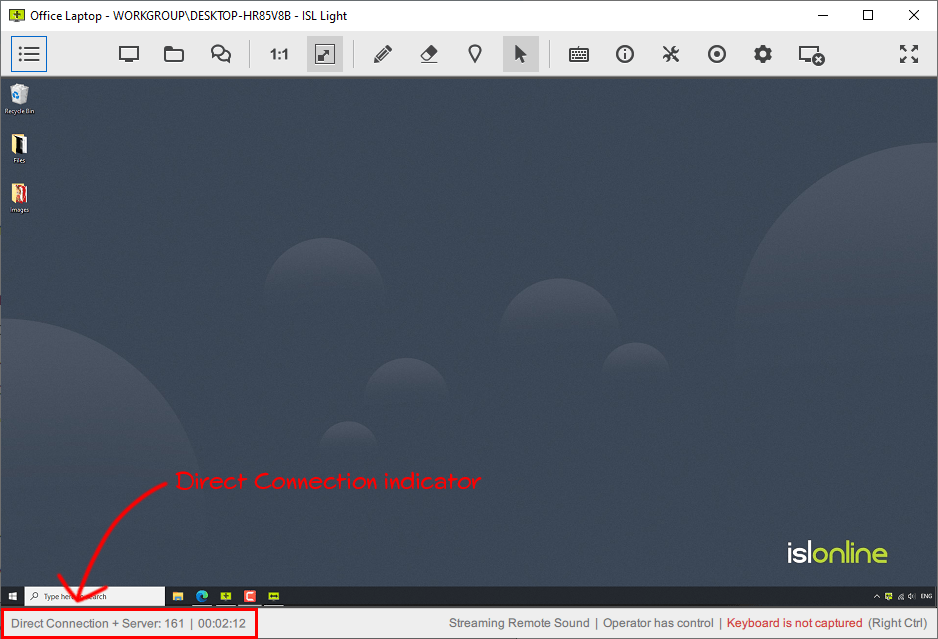Select the pencil drawing tool
Screen dimensions: 938x639
pos(383,54)
